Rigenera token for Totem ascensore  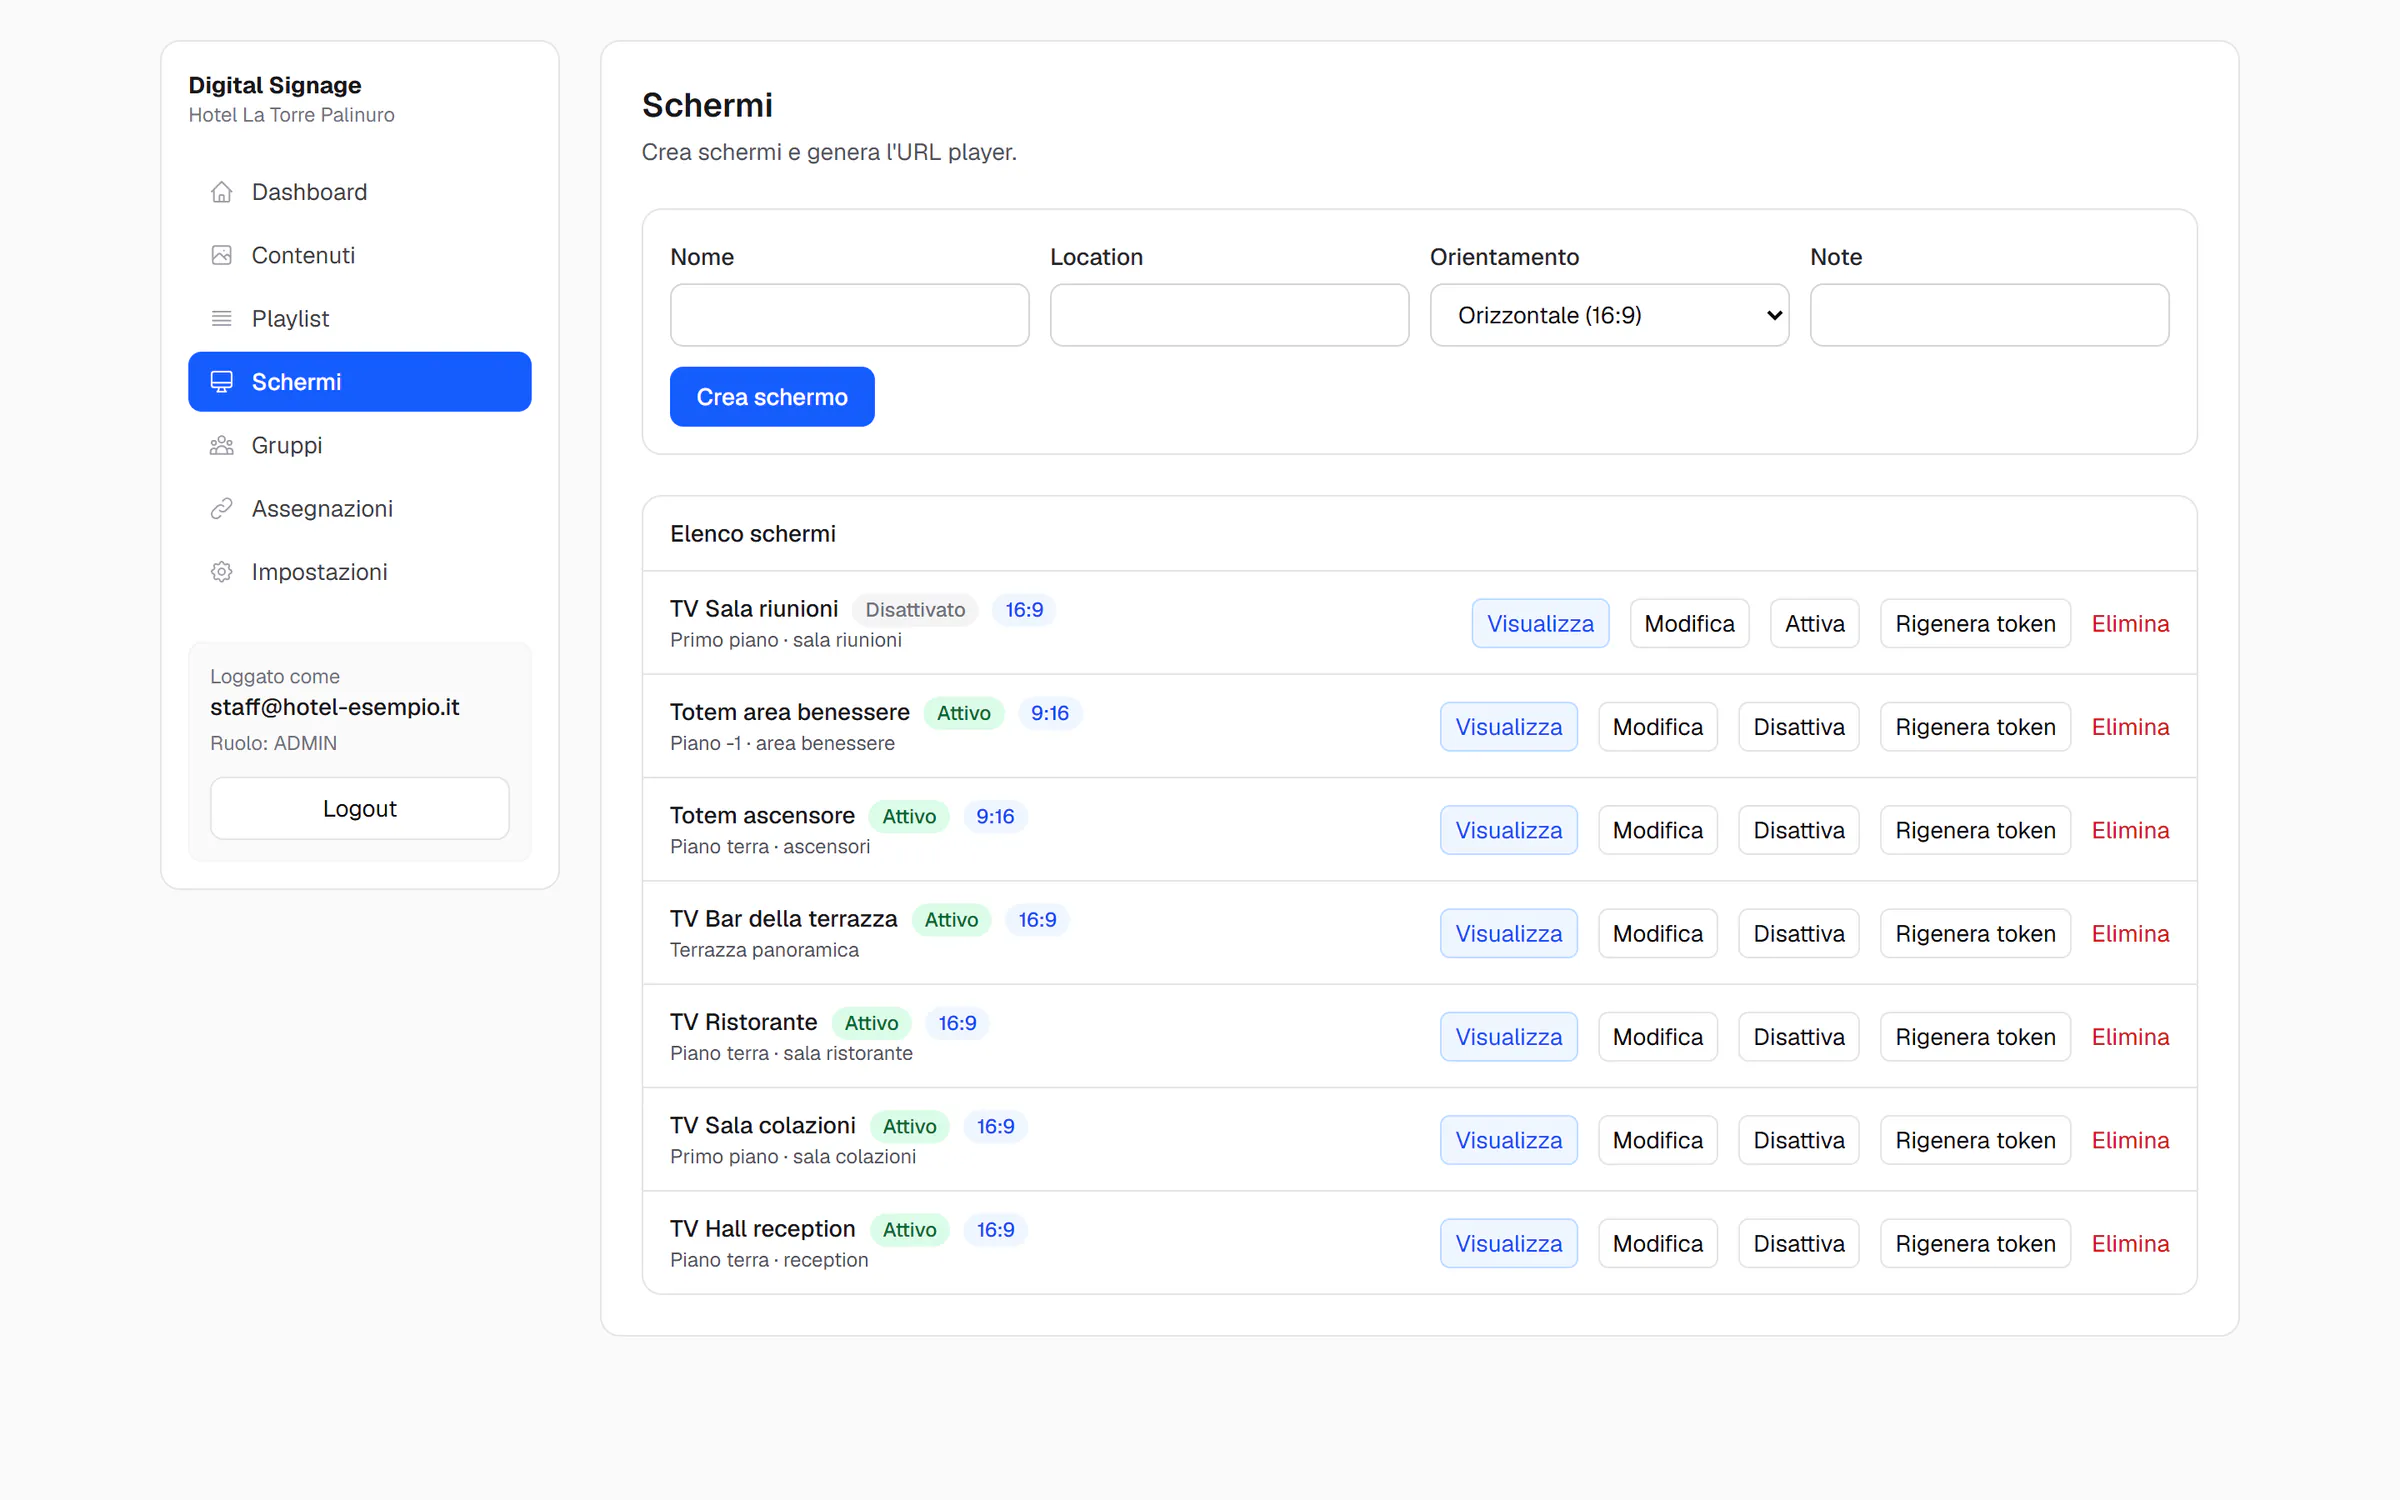coord(1975,830)
